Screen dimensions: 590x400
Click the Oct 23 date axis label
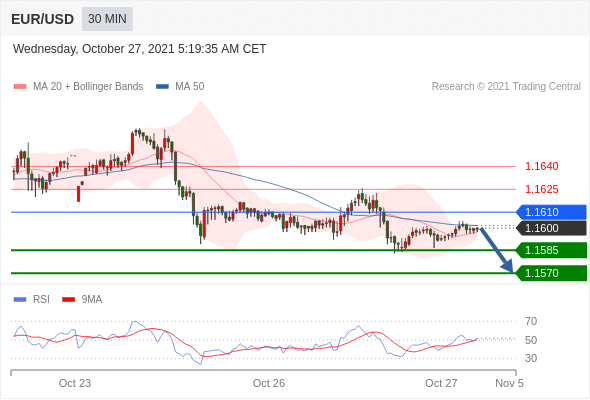click(x=75, y=383)
